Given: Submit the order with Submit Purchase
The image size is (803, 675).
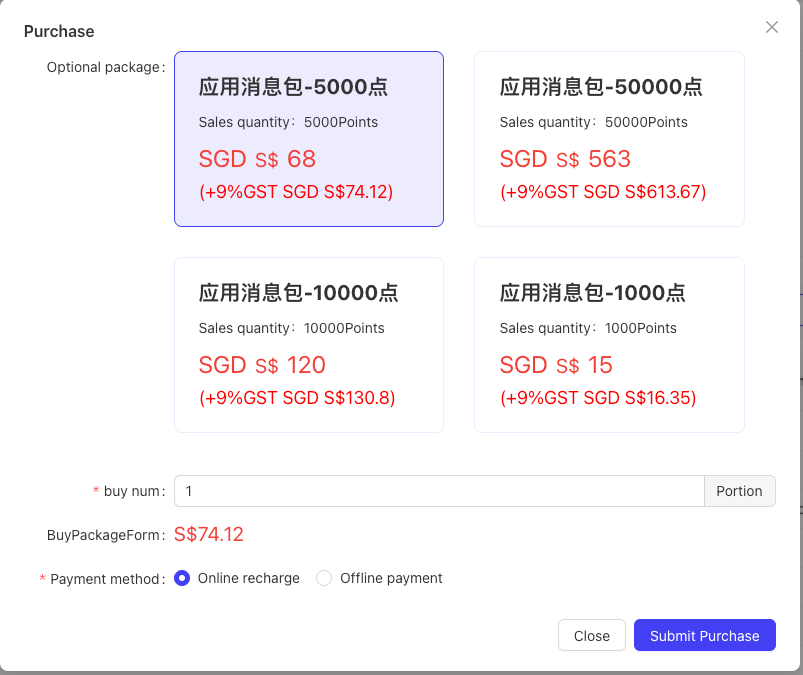Looking at the screenshot, I should click(705, 636).
